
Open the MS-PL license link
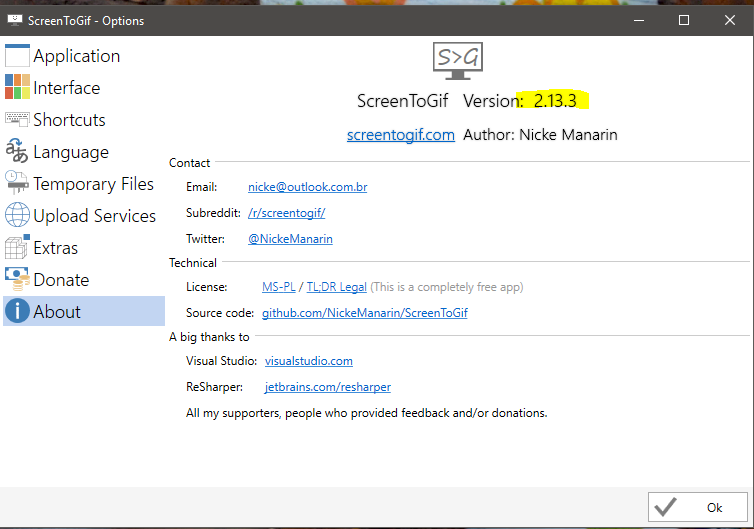pos(278,287)
